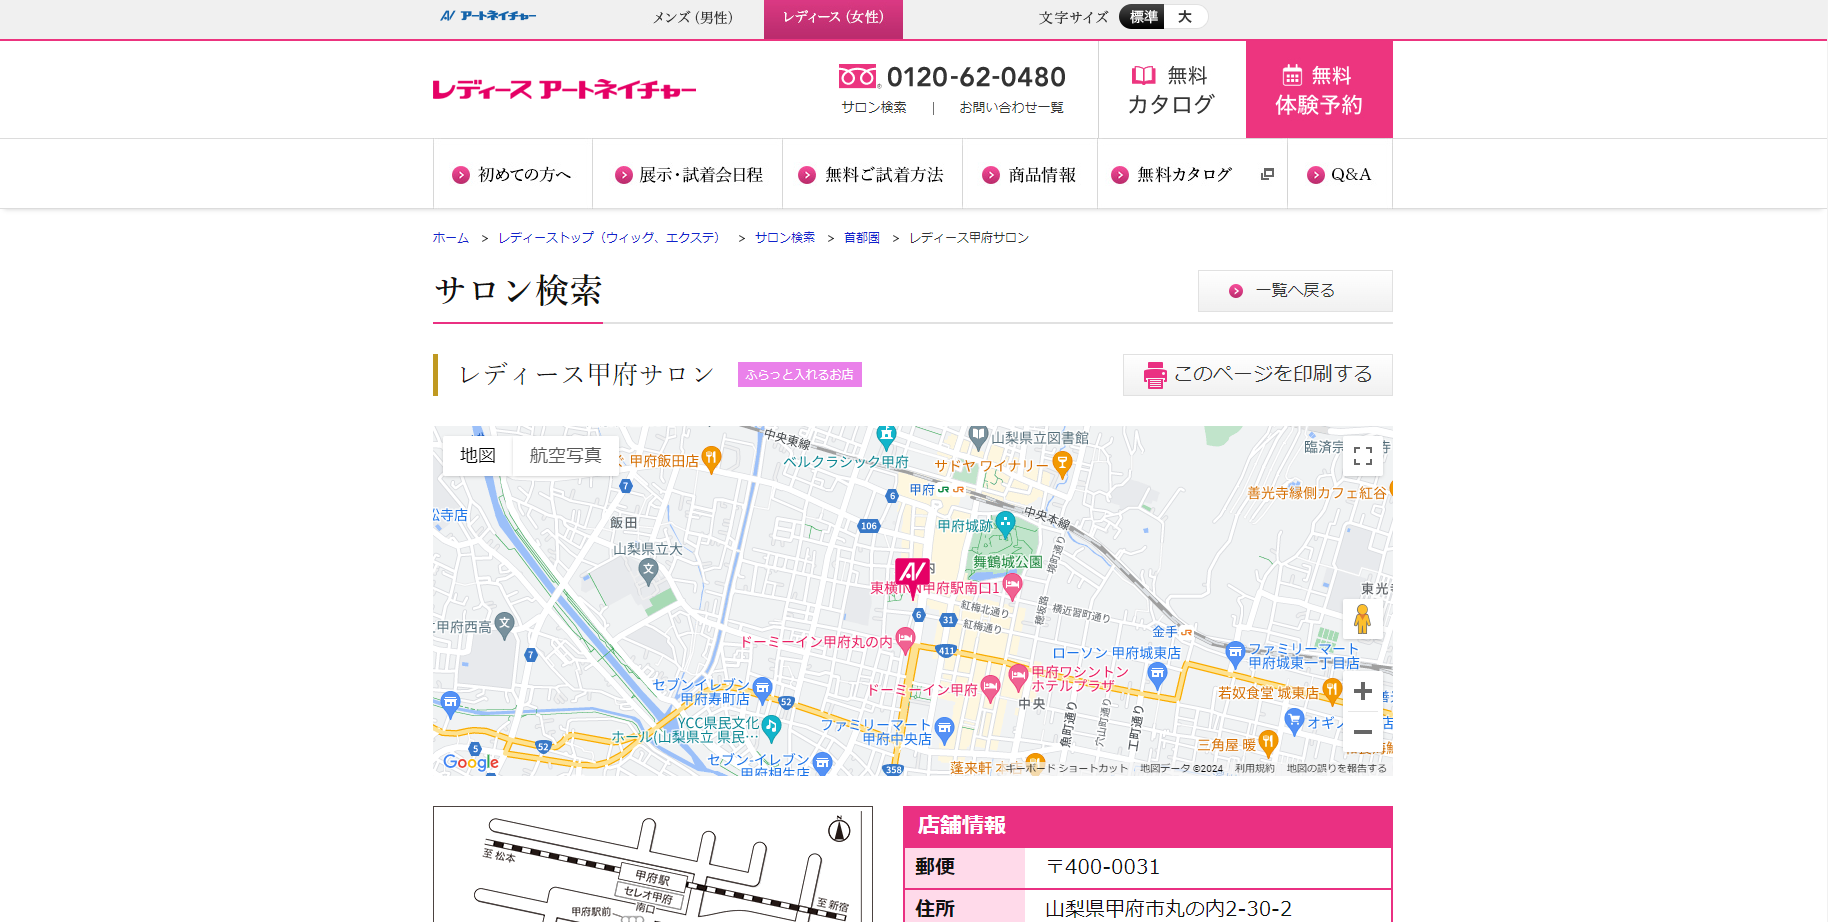Click キーボード ショートカット on map
This screenshot has width=1828, height=922.
tap(1066, 768)
